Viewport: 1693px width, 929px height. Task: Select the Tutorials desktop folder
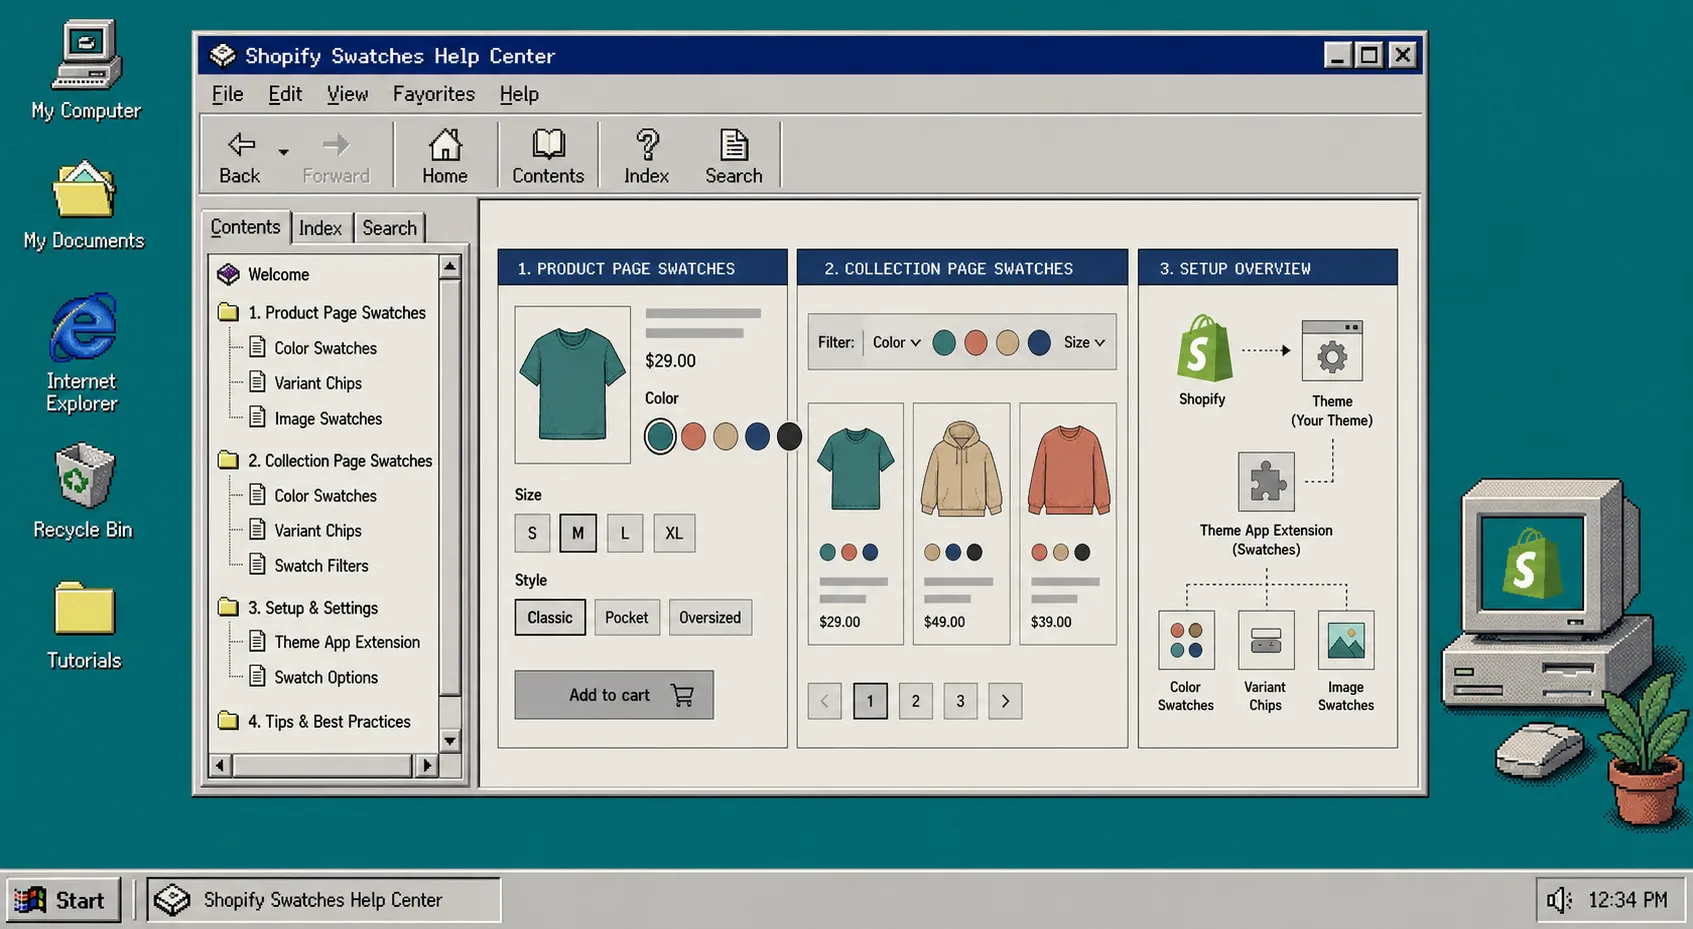point(84,608)
